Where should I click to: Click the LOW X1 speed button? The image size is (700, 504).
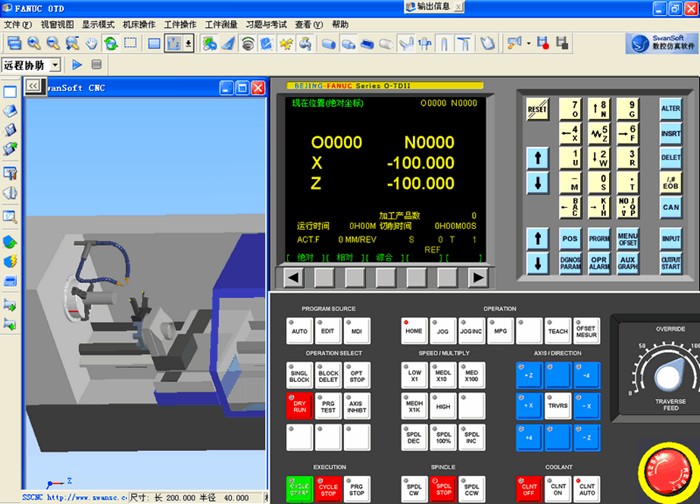(x=414, y=375)
